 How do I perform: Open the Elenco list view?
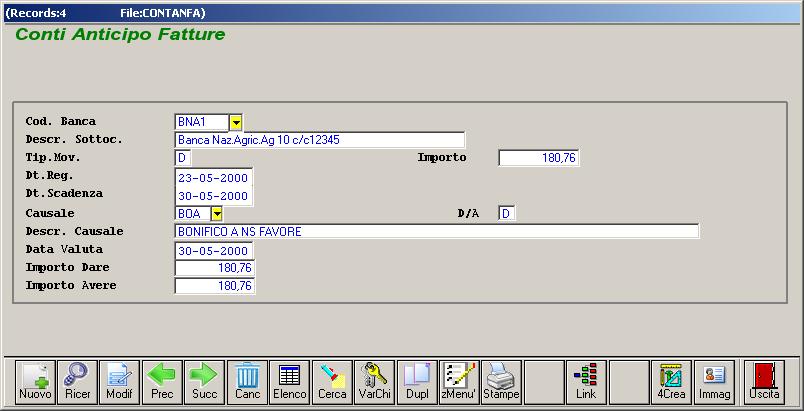point(290,381)
